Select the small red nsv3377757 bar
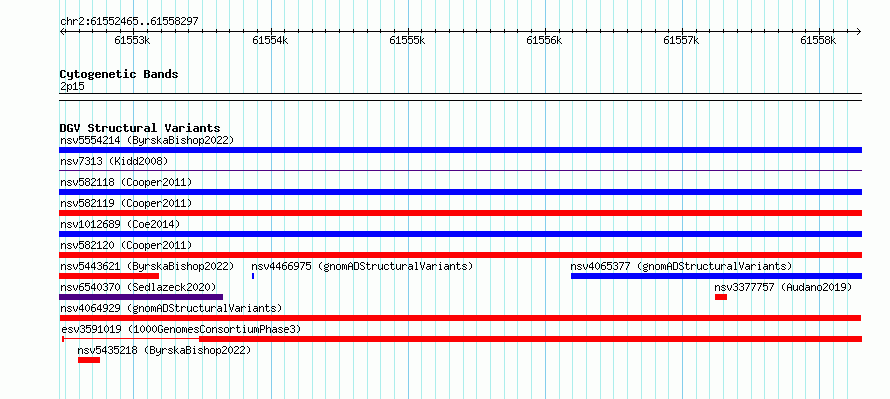This screenshot has height=399, width=890. [721, 297]
